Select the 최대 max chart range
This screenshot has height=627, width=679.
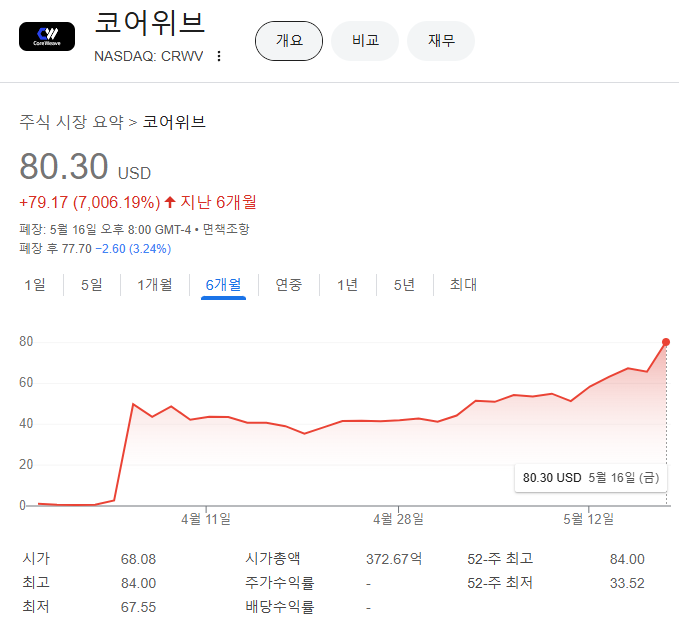point(463,285)
